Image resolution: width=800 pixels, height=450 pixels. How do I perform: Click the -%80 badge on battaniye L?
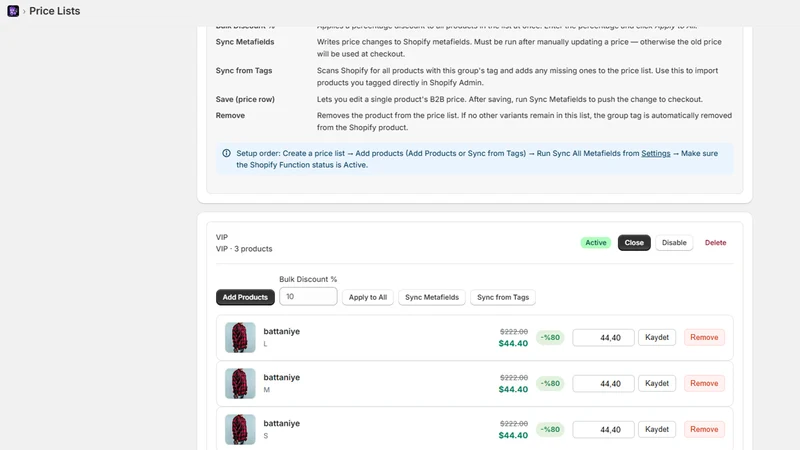(x=550, y=337)
